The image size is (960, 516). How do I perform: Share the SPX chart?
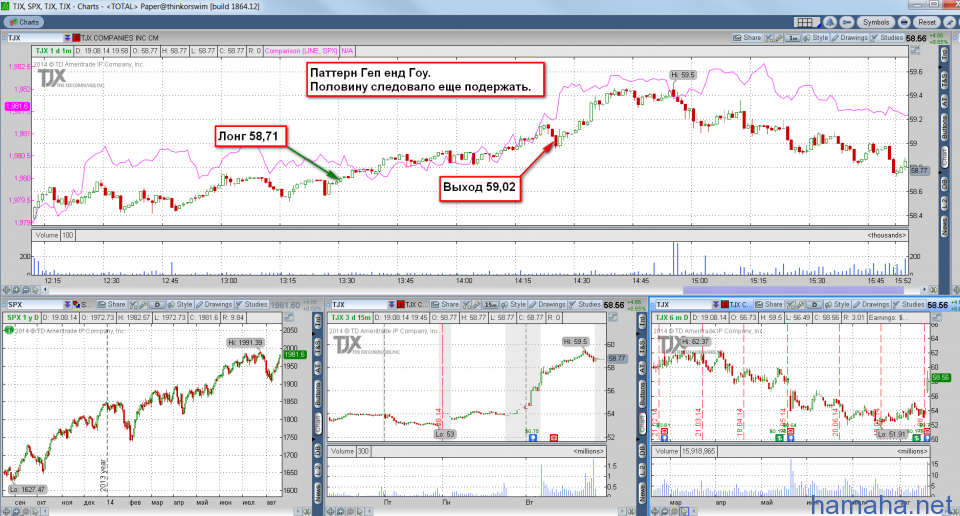111,304
